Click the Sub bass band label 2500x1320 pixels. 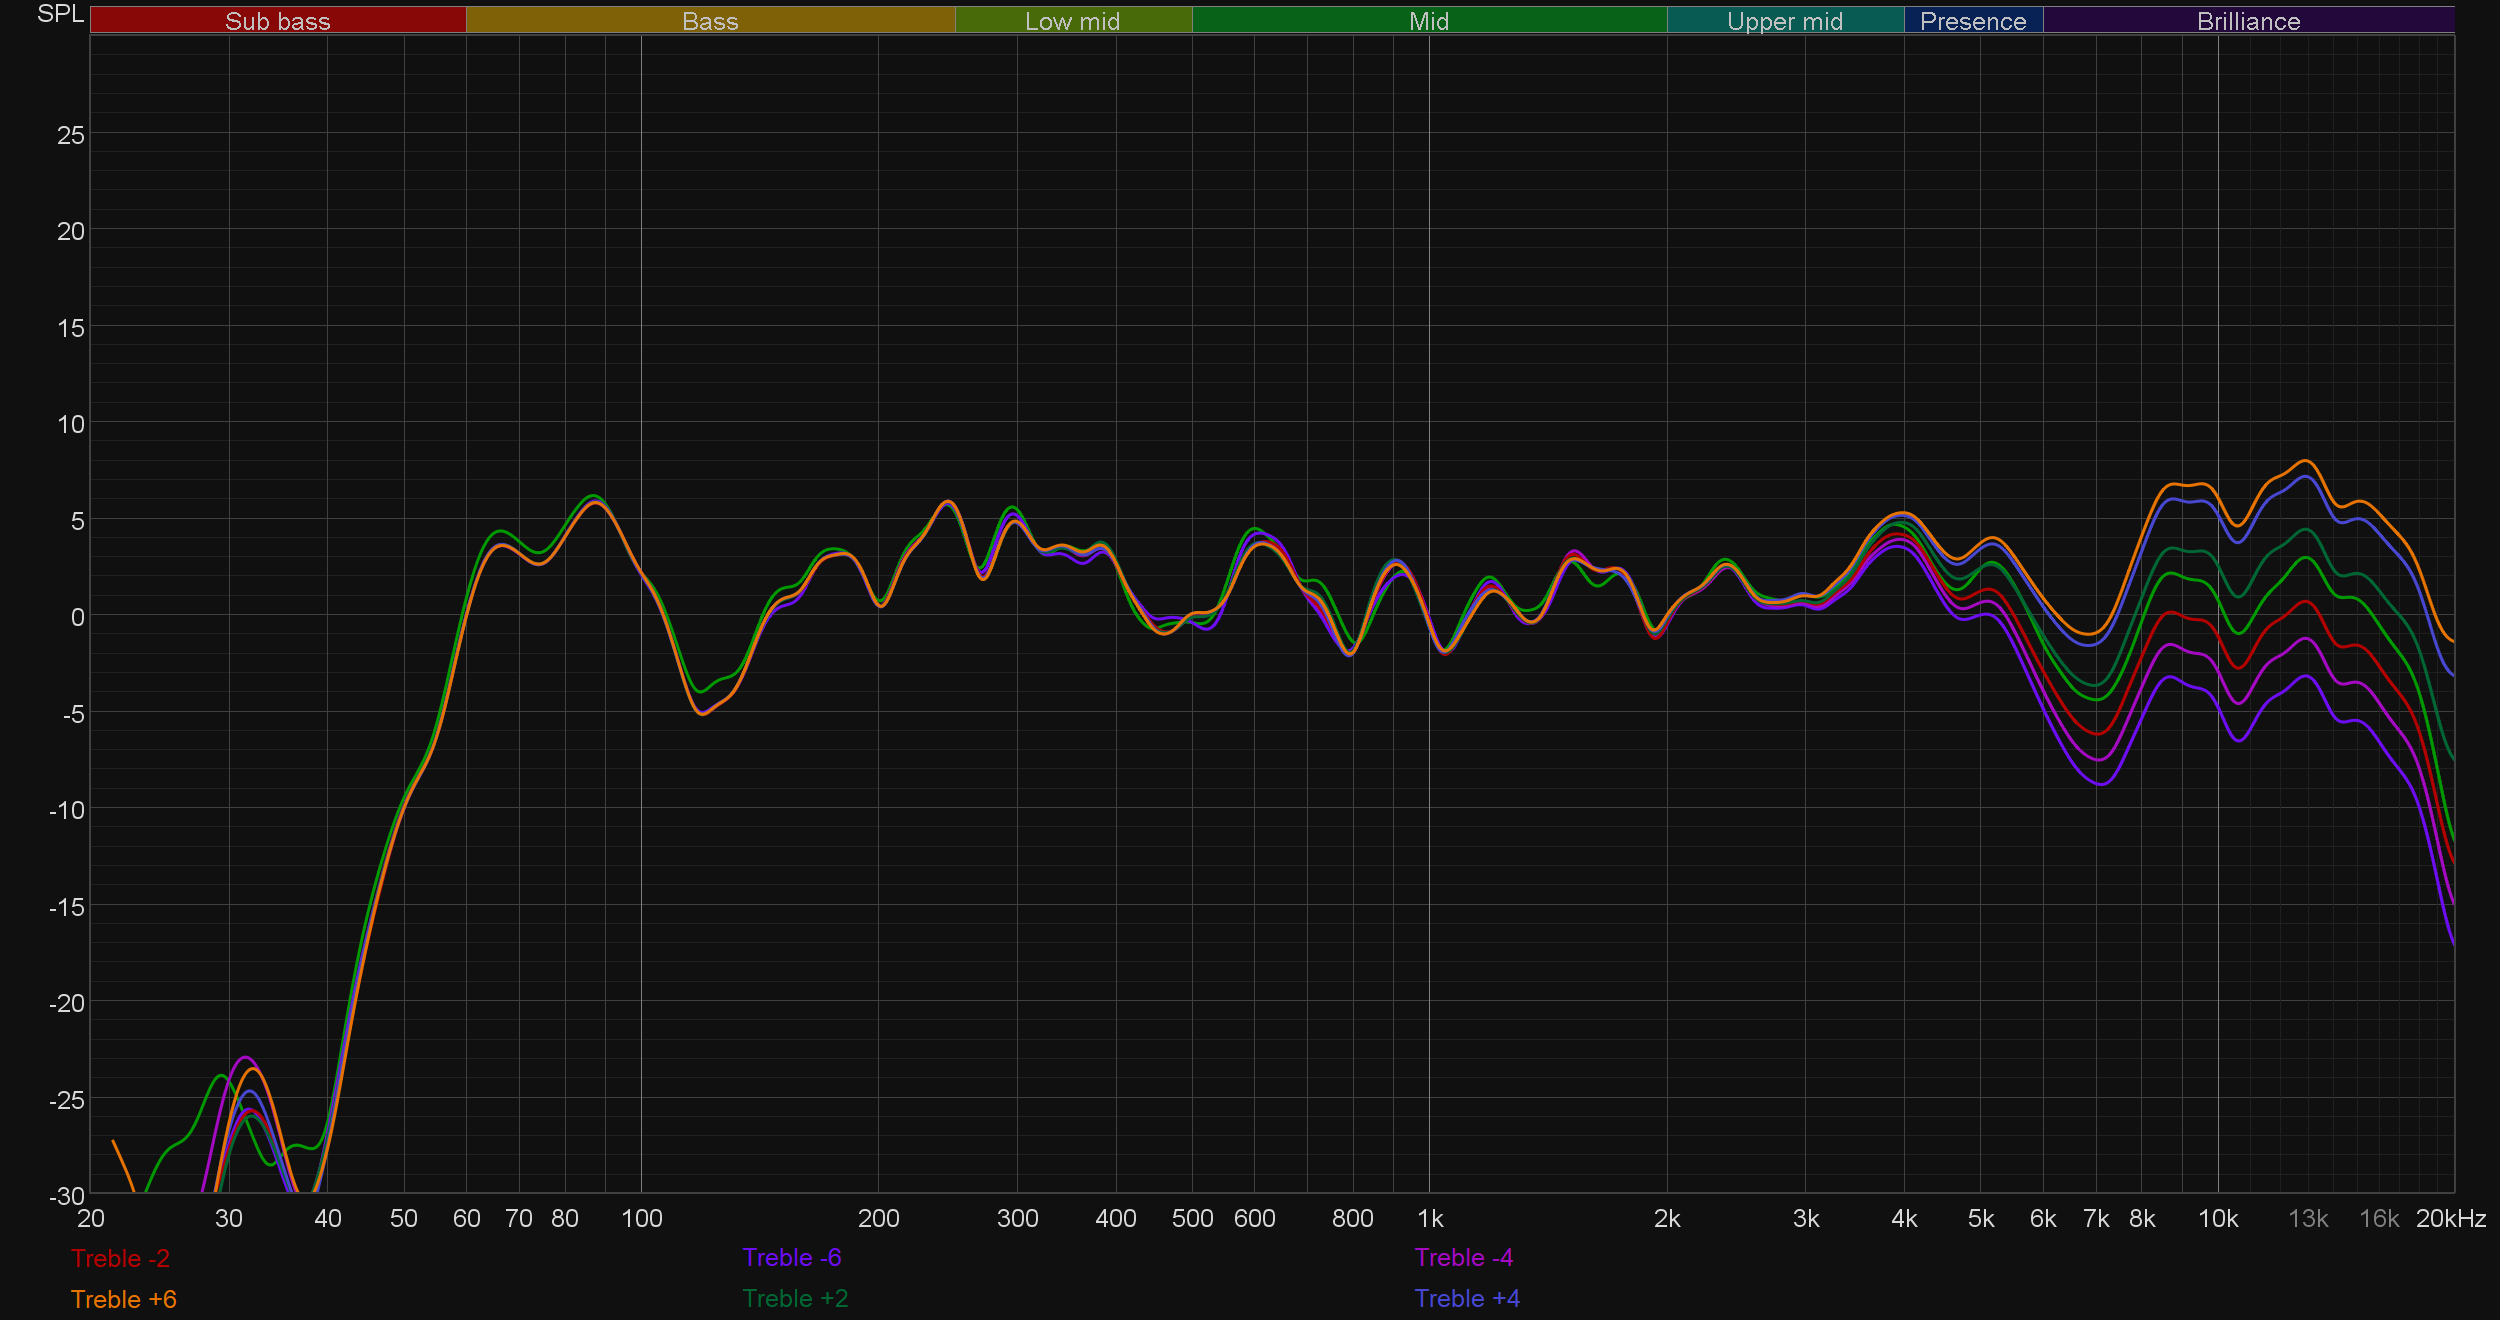point(278,21)
